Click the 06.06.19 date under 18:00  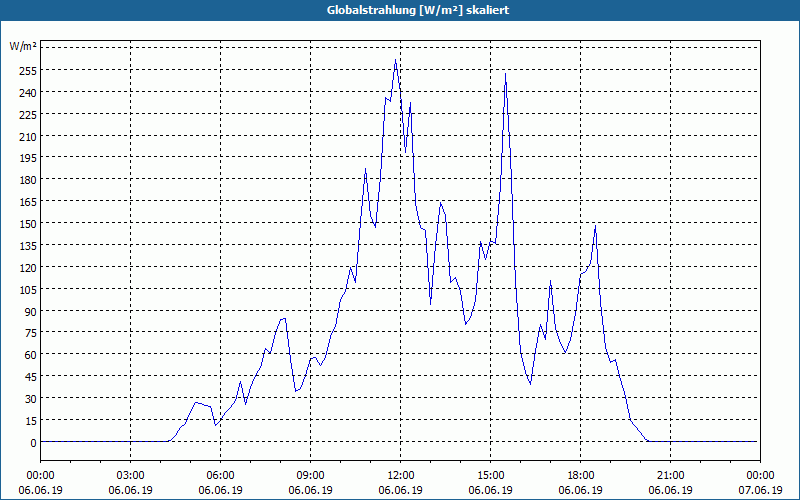(x=581, y=490)
